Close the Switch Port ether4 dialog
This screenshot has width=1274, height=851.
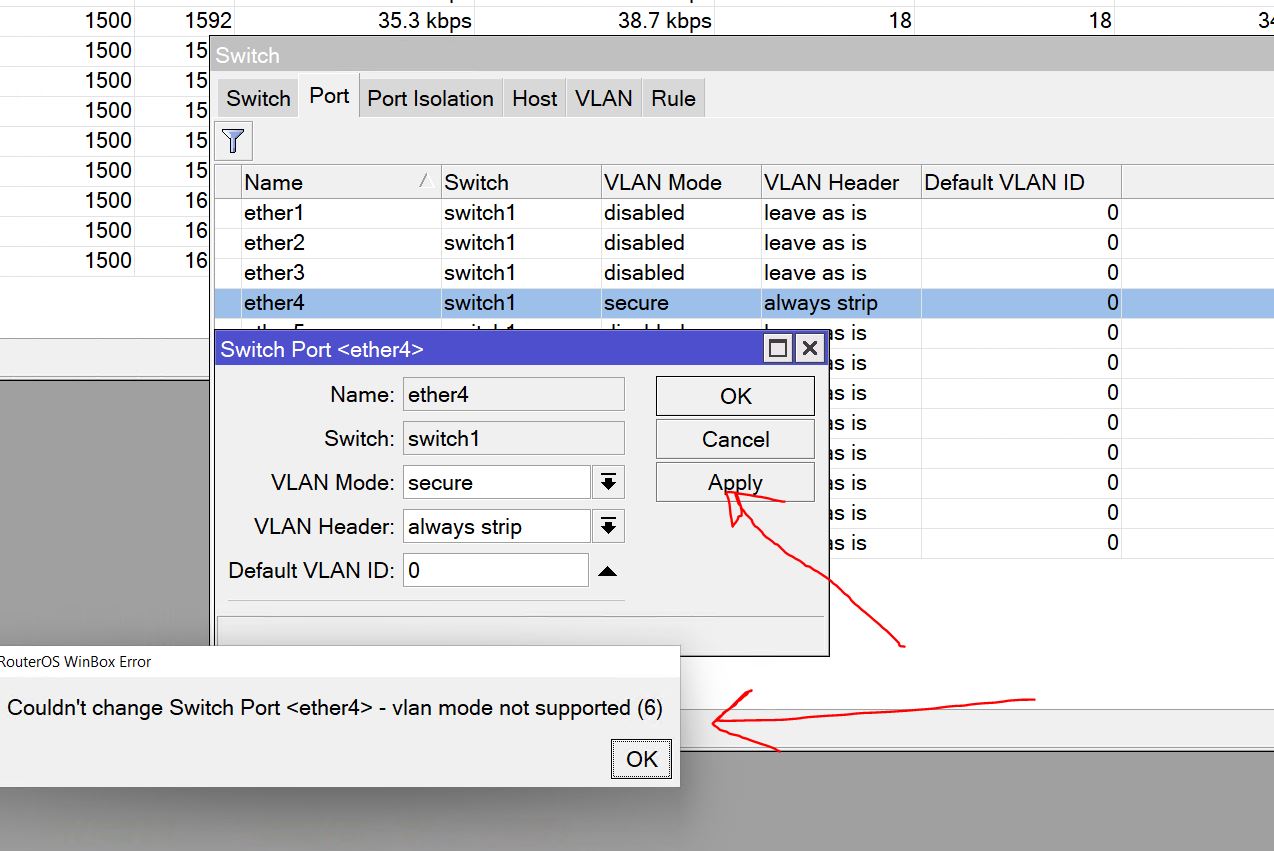(x=810, y=348)
